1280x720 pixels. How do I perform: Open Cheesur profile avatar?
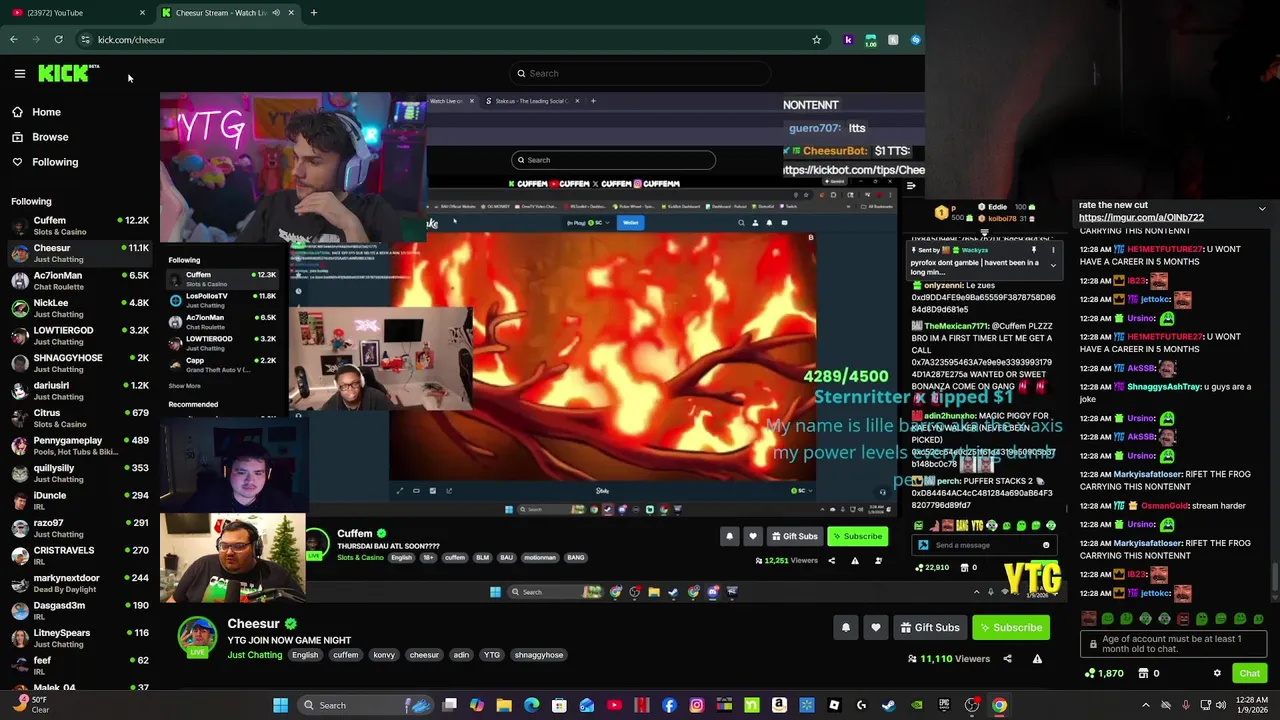click(197, 636)
